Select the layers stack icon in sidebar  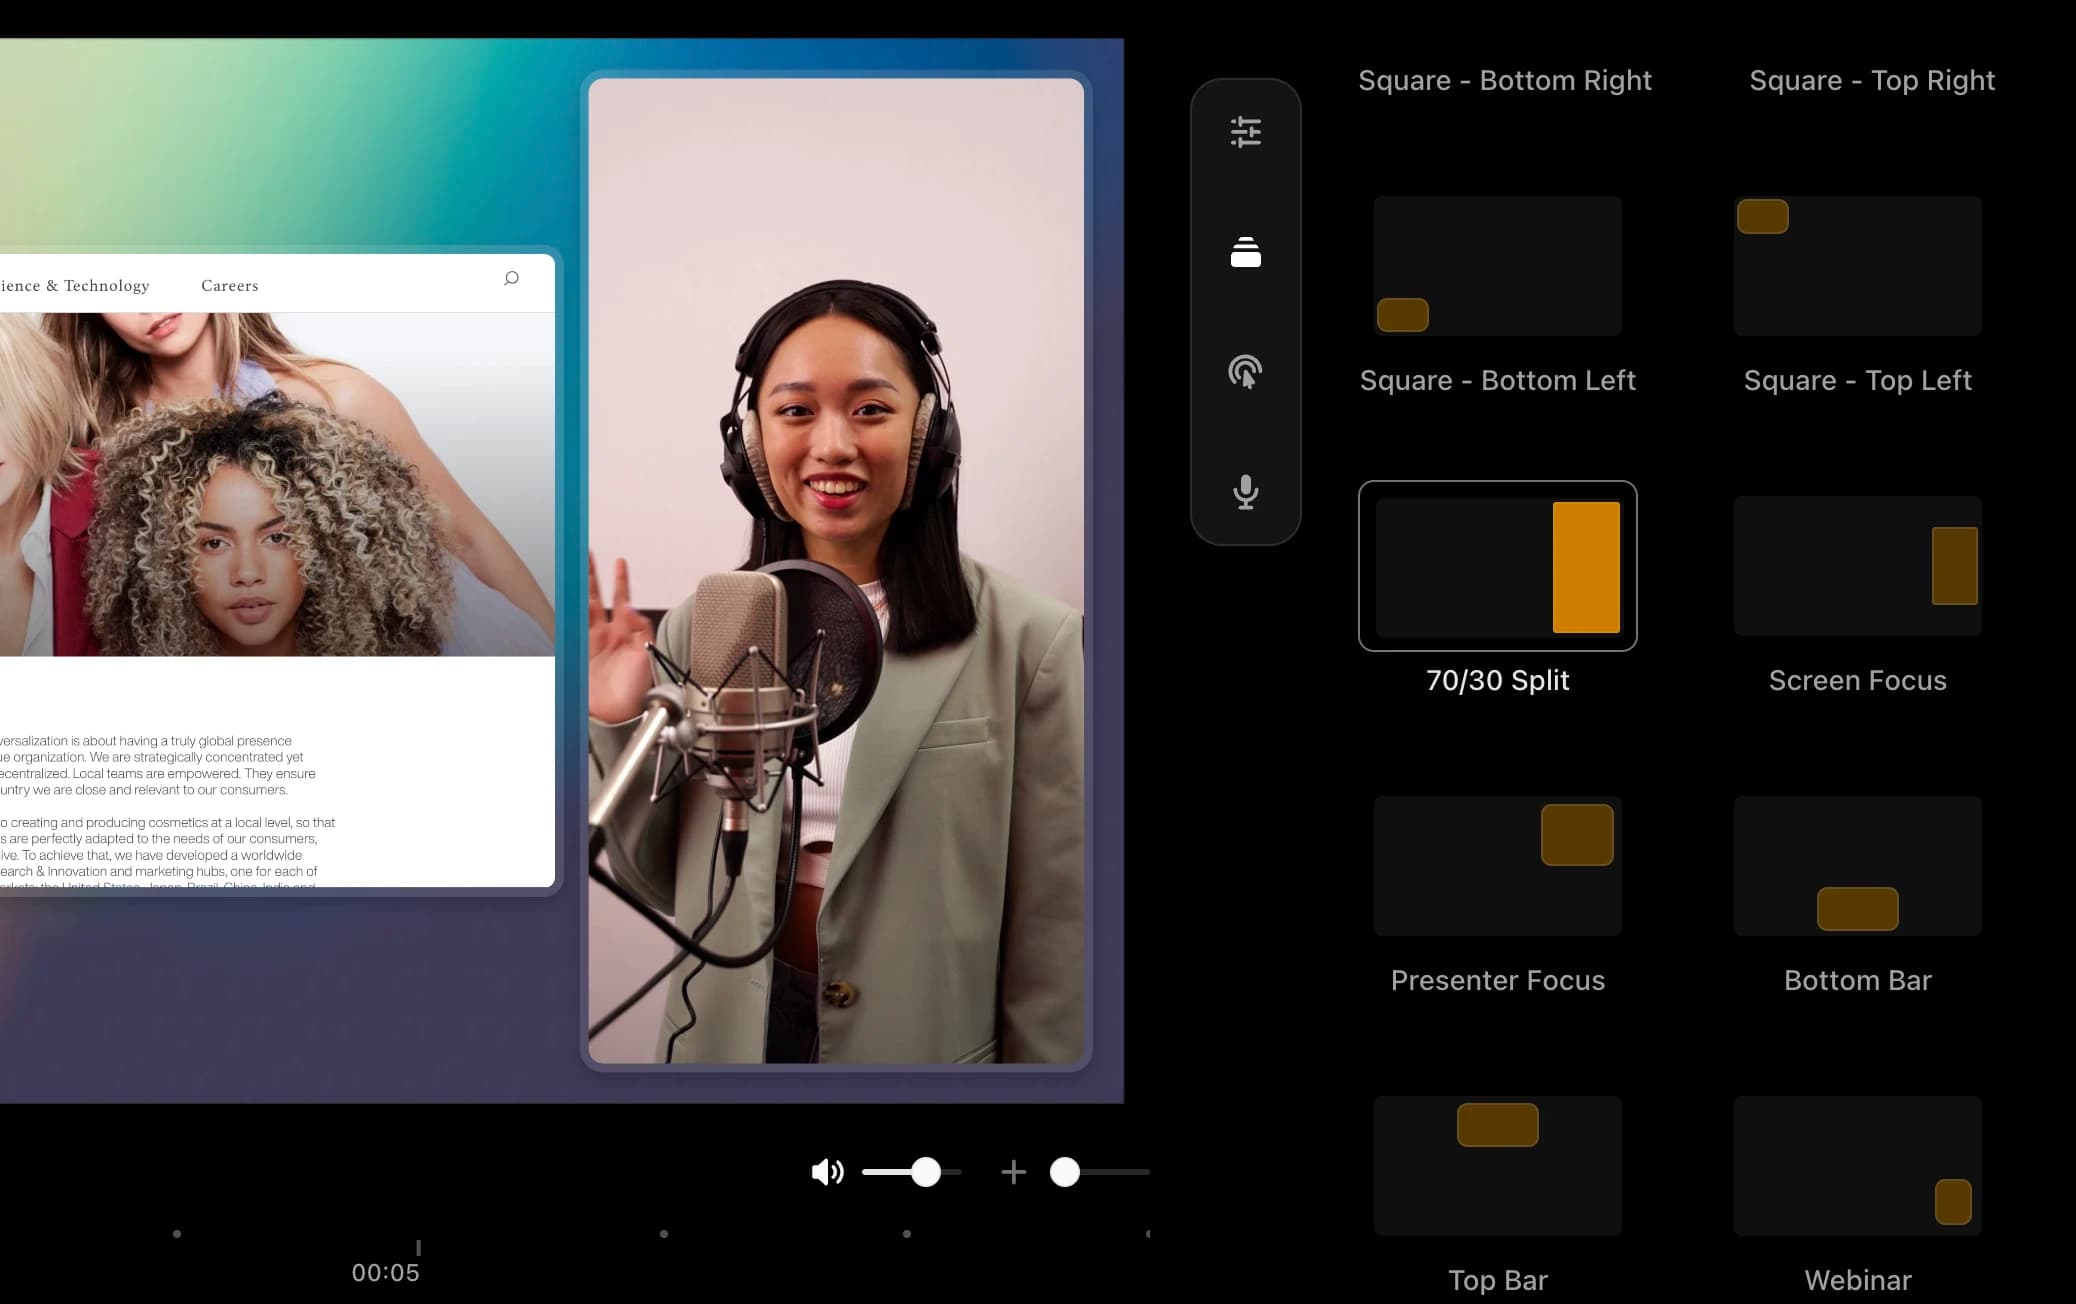[1245, 252]
